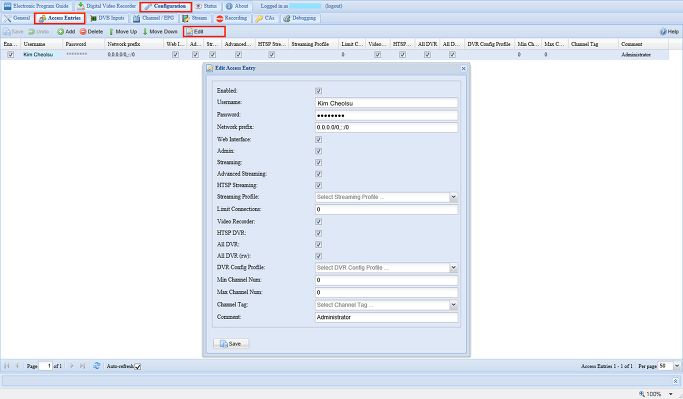Toggle Video Recorder checkbox in dialog

(318, 221)
